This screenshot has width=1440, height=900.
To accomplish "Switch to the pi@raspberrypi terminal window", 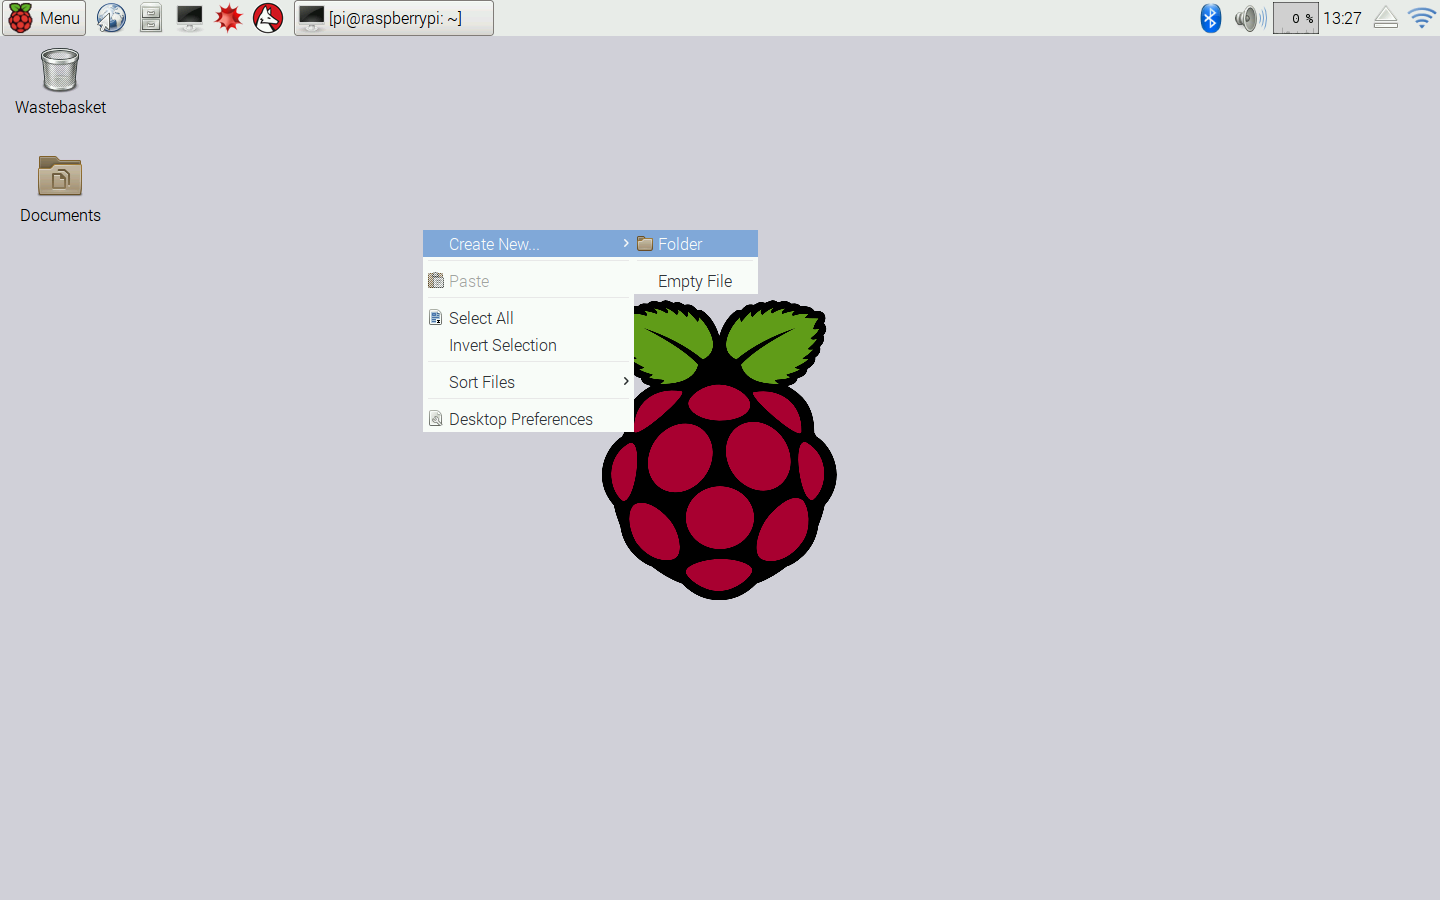I will point(394,18).
